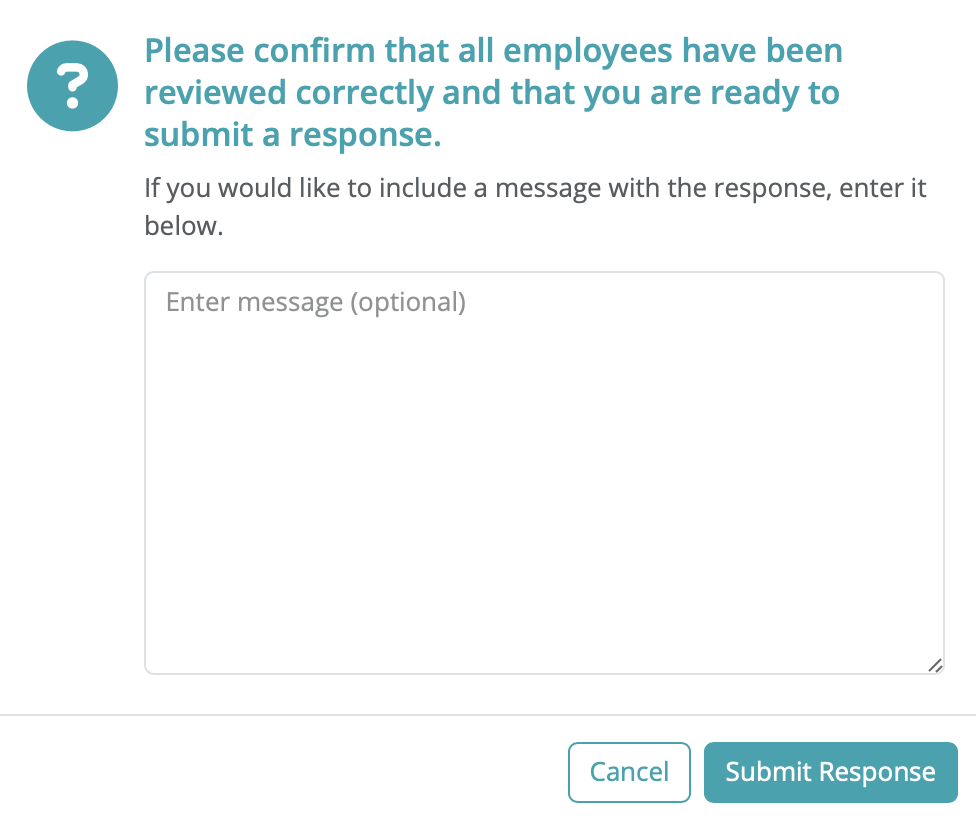Place the cursor in the message box center
This screenshot has width=976, height=822.
(x=544, y=473)
